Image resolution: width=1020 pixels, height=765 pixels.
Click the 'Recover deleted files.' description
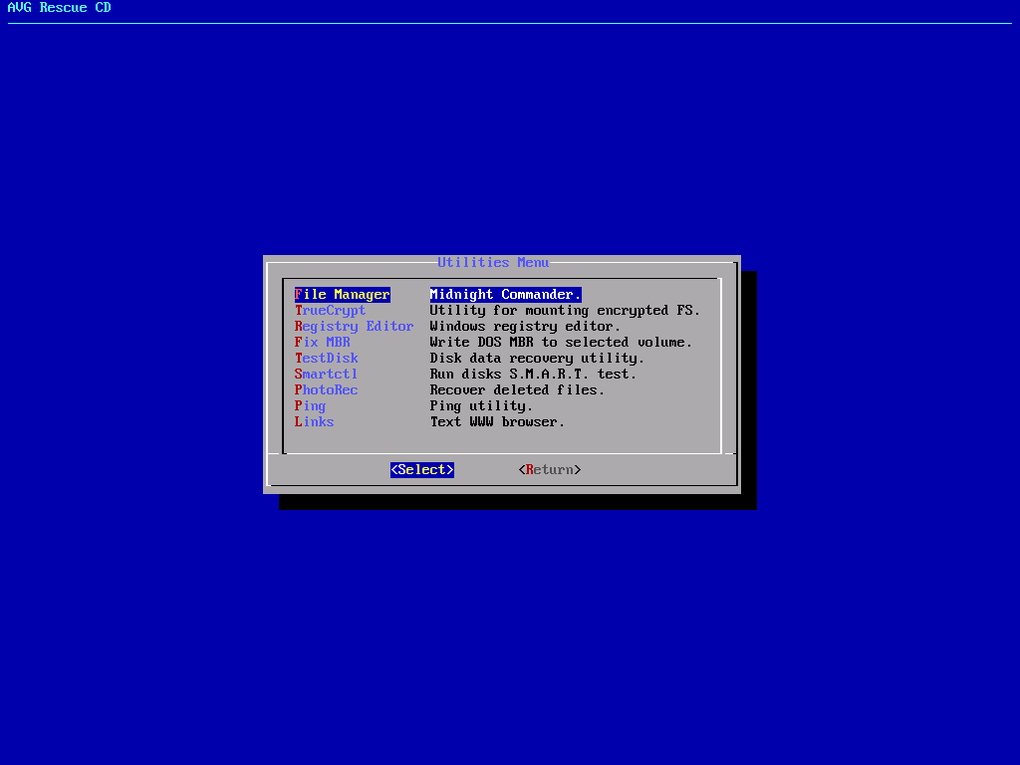[517, 390]
